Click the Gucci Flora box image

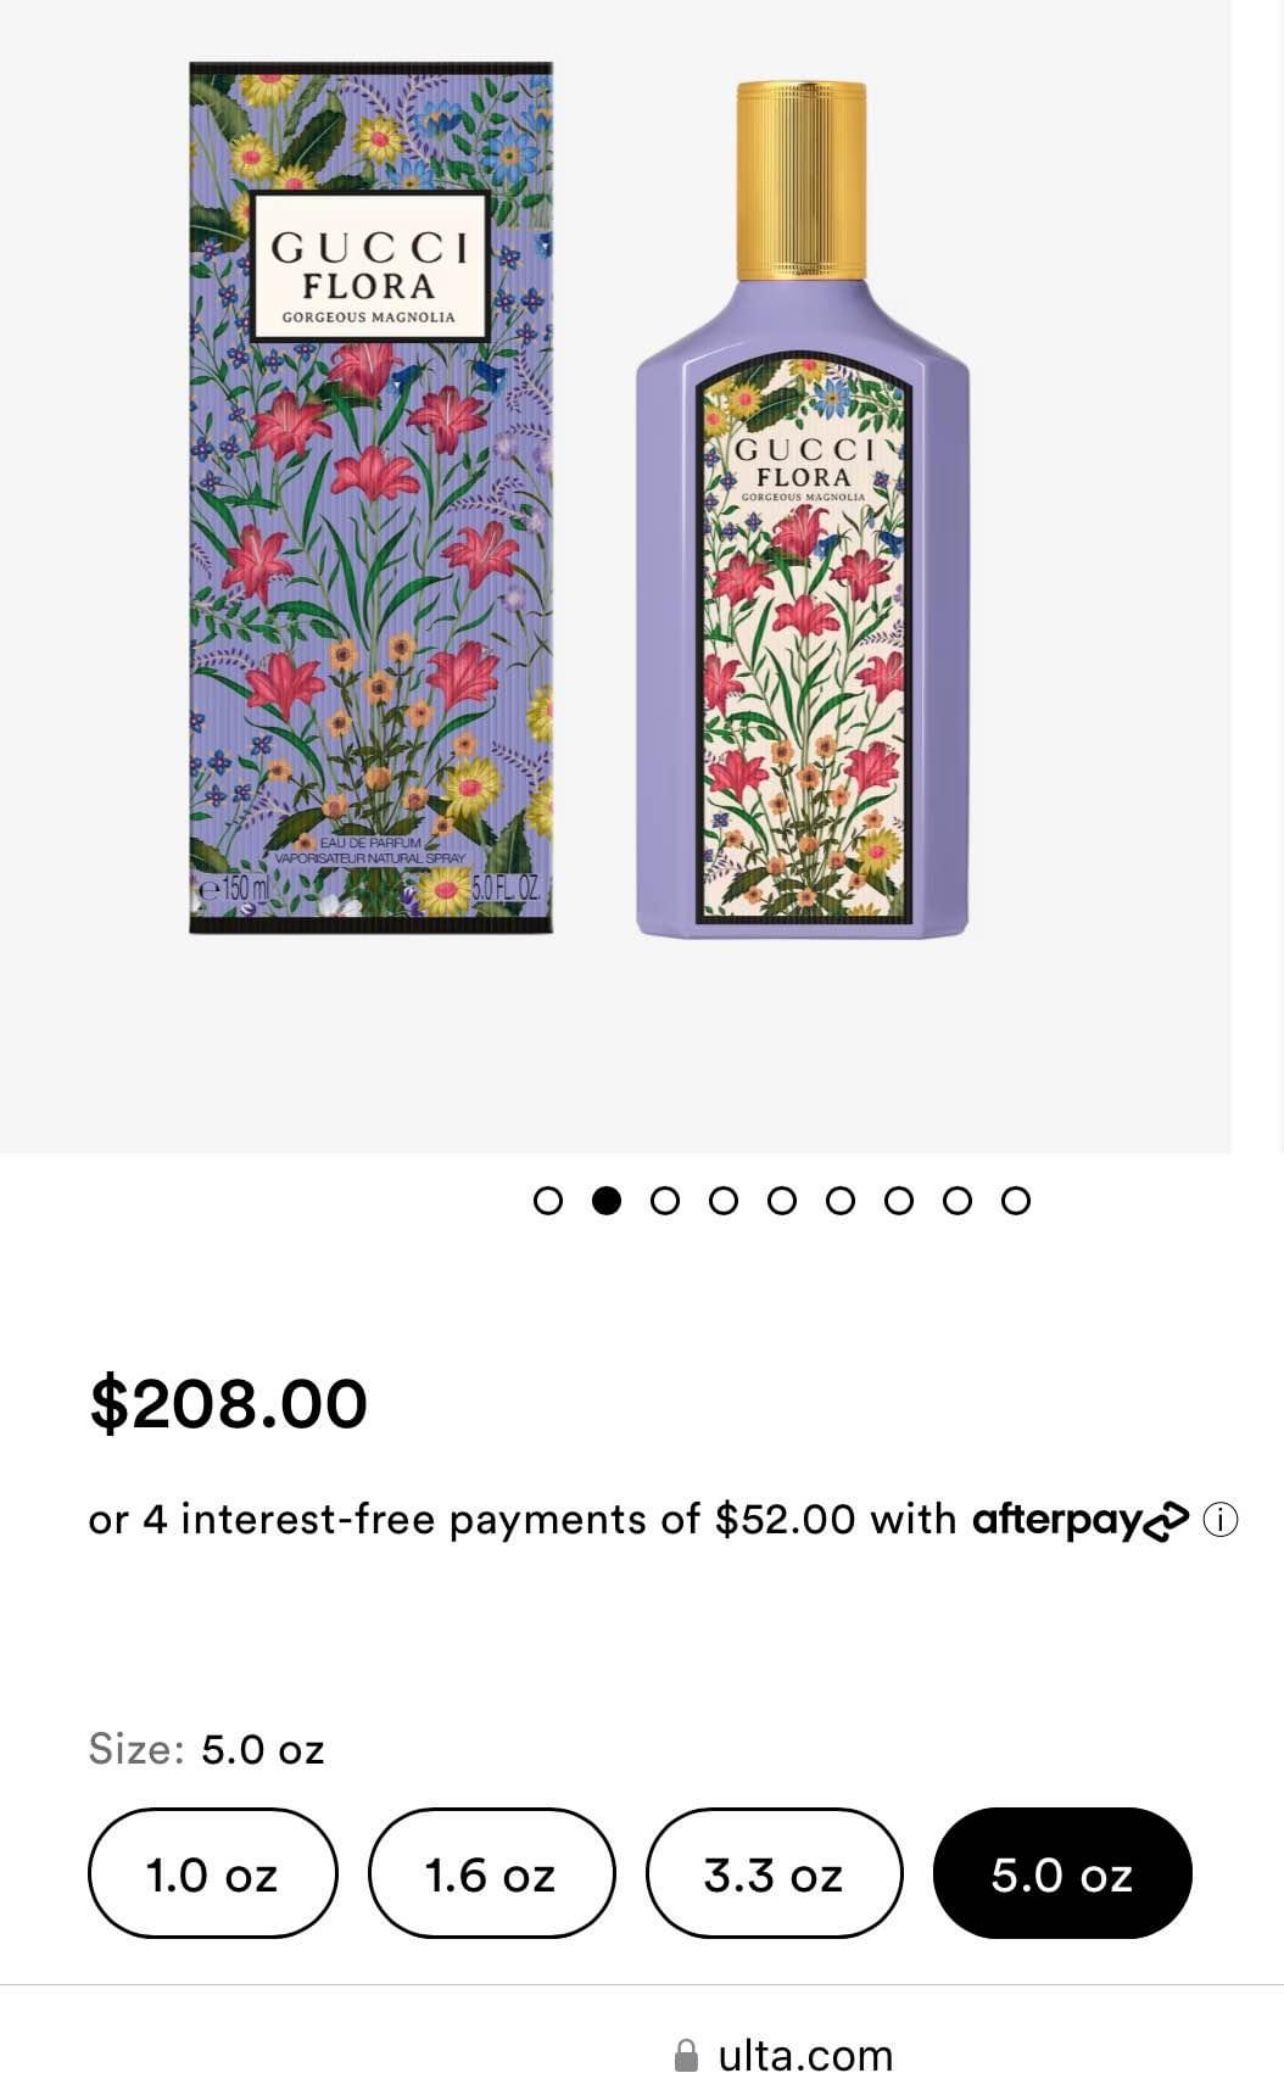(x=371, y=498)
